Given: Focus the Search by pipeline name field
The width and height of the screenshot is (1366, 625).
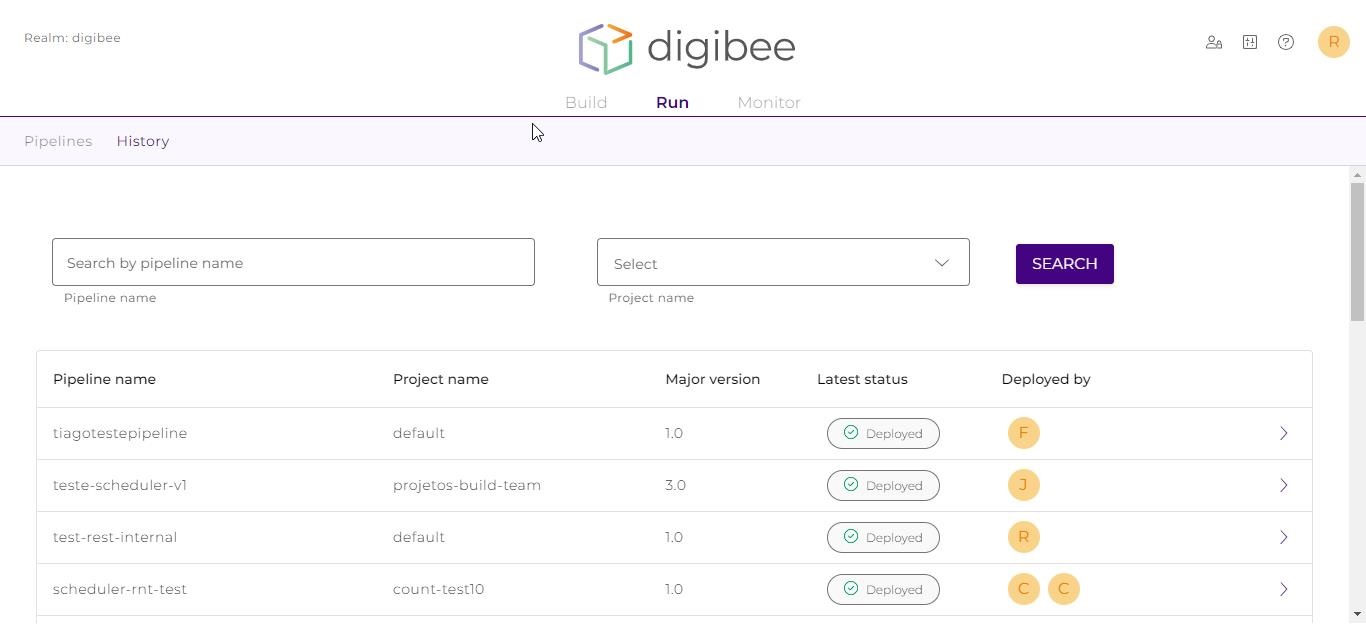Looking at the screenshot, I should (293, 262).
